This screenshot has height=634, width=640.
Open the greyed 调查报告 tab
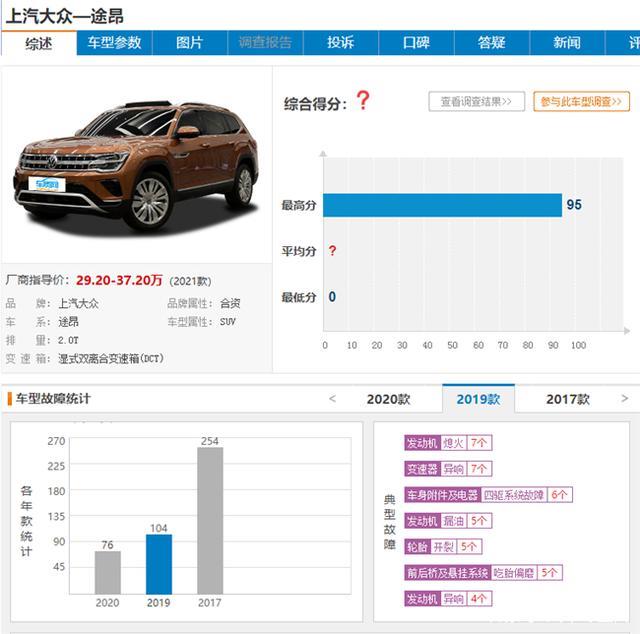tap(265, 42)
